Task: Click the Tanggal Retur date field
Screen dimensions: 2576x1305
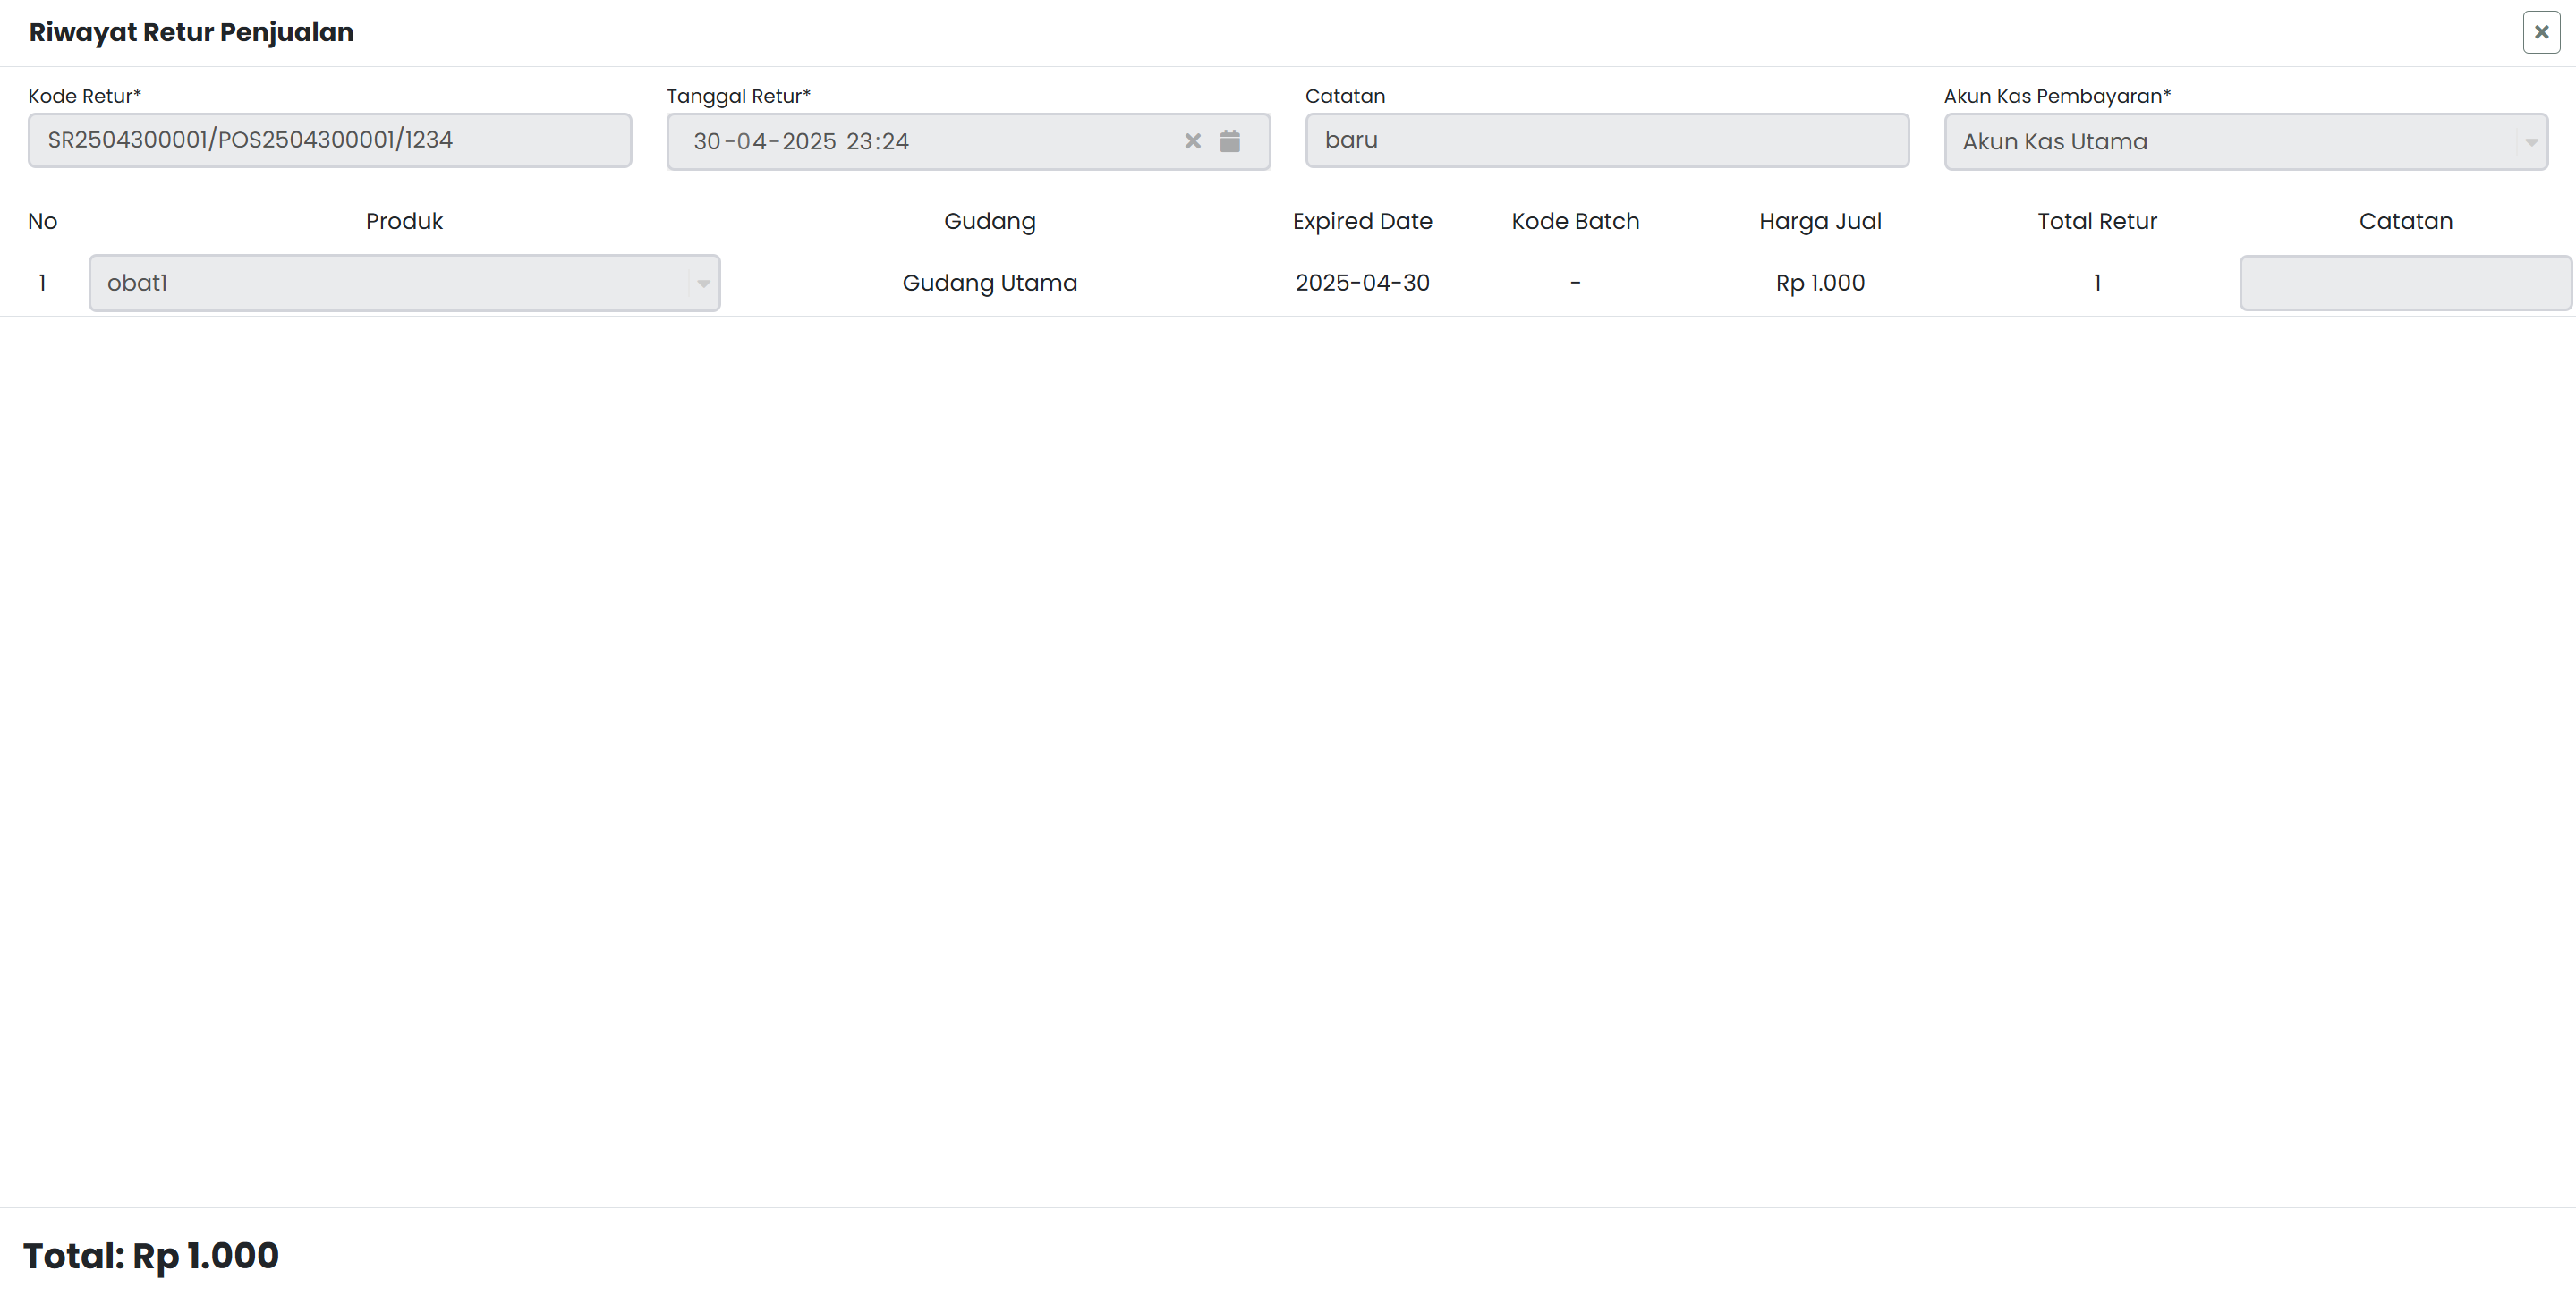Action: (968, 141)
